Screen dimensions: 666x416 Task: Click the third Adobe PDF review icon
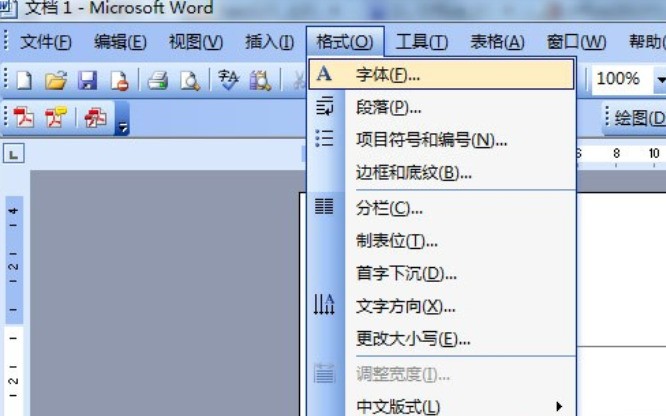(x=96, y=117)
